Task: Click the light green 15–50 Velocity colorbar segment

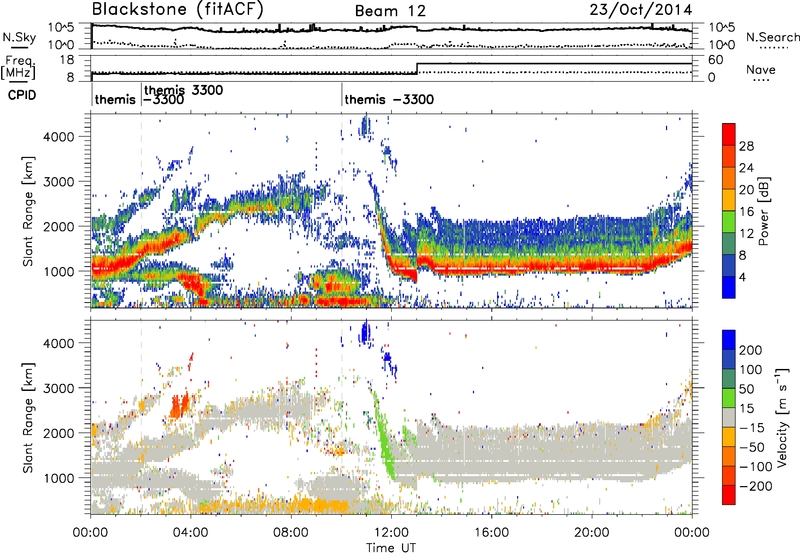Action: (729, 398)
